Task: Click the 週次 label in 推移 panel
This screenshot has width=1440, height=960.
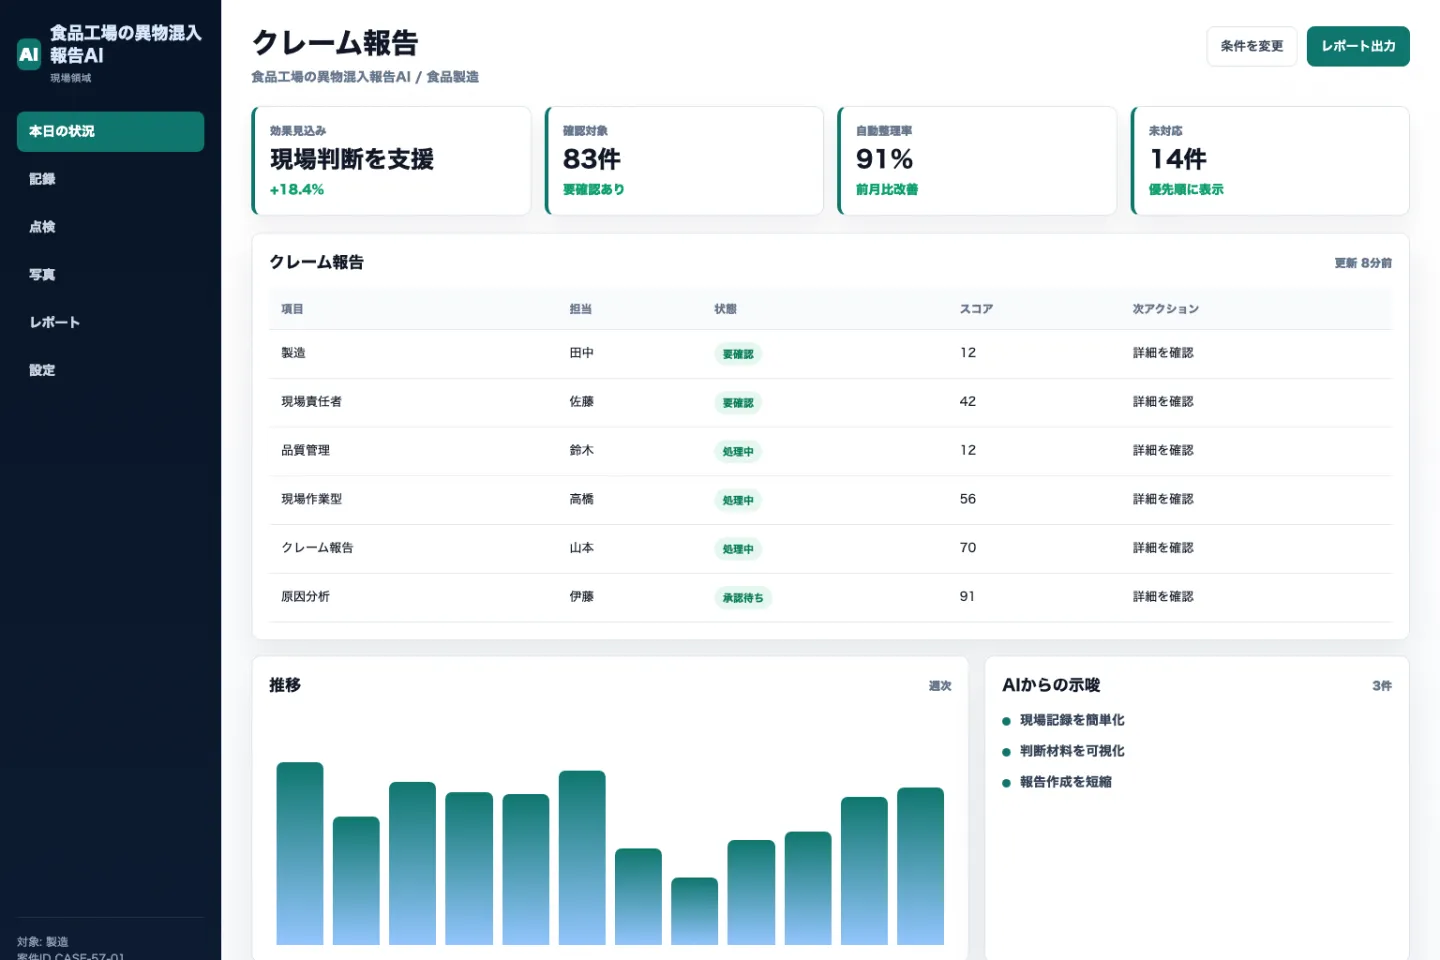Action: coord(940,686)
